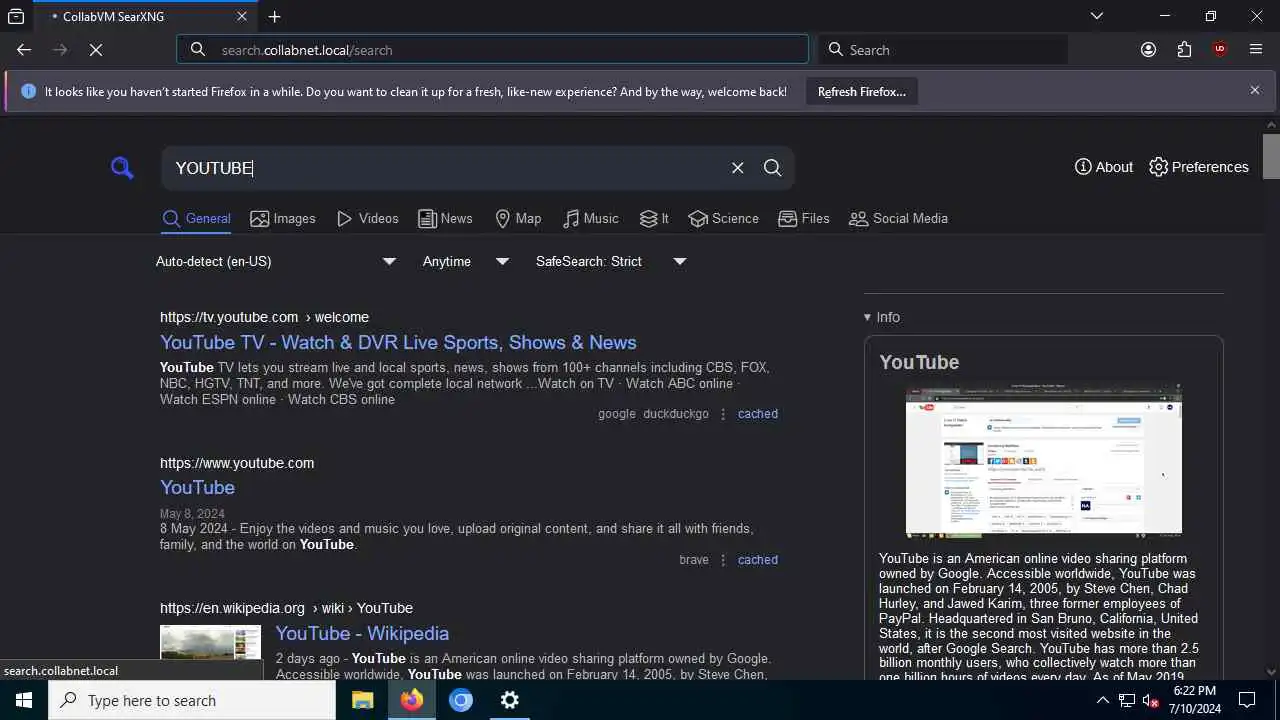Click the Firefox search box
The height and width of the screenshot is (720, 1280).
click(943, 49)
